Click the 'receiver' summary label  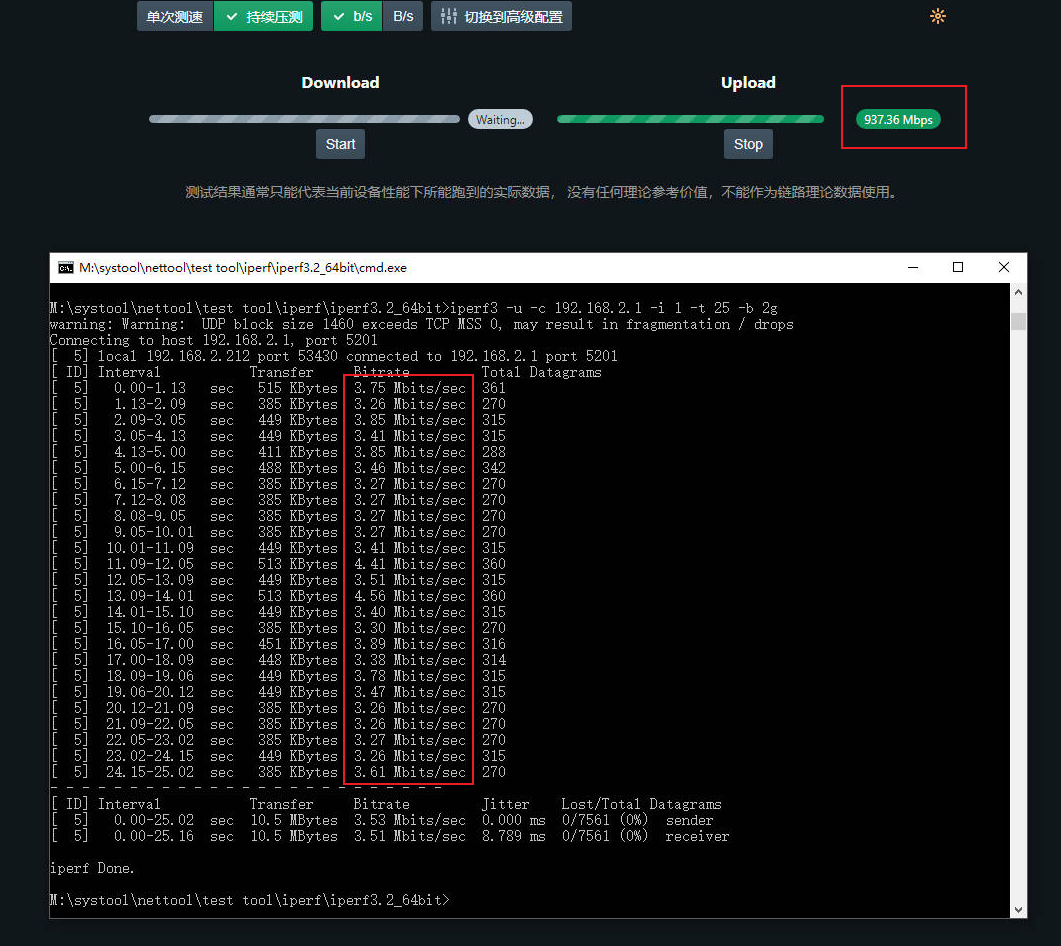click(x=698, y=836)
